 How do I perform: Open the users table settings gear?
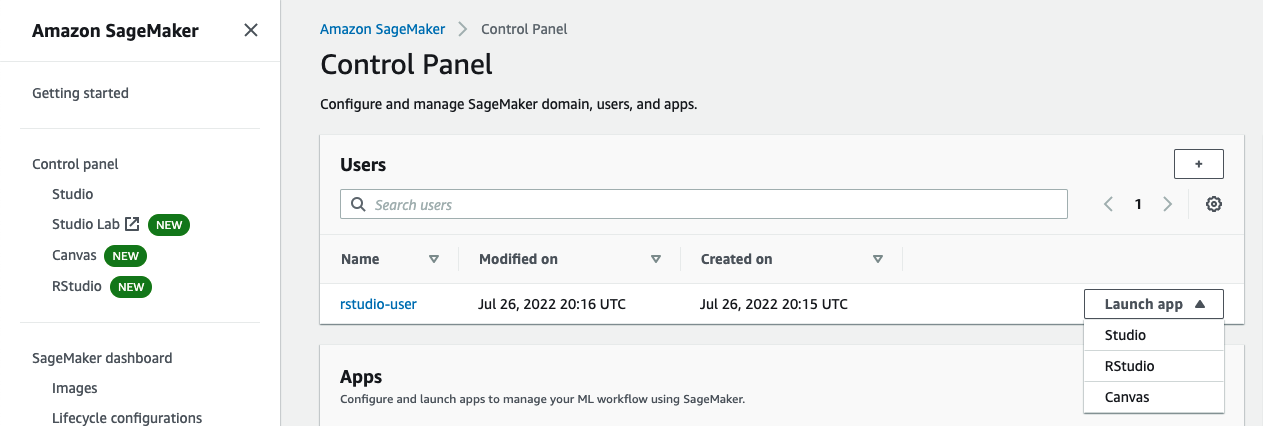pyautogui.click(x=1214, y=204)
